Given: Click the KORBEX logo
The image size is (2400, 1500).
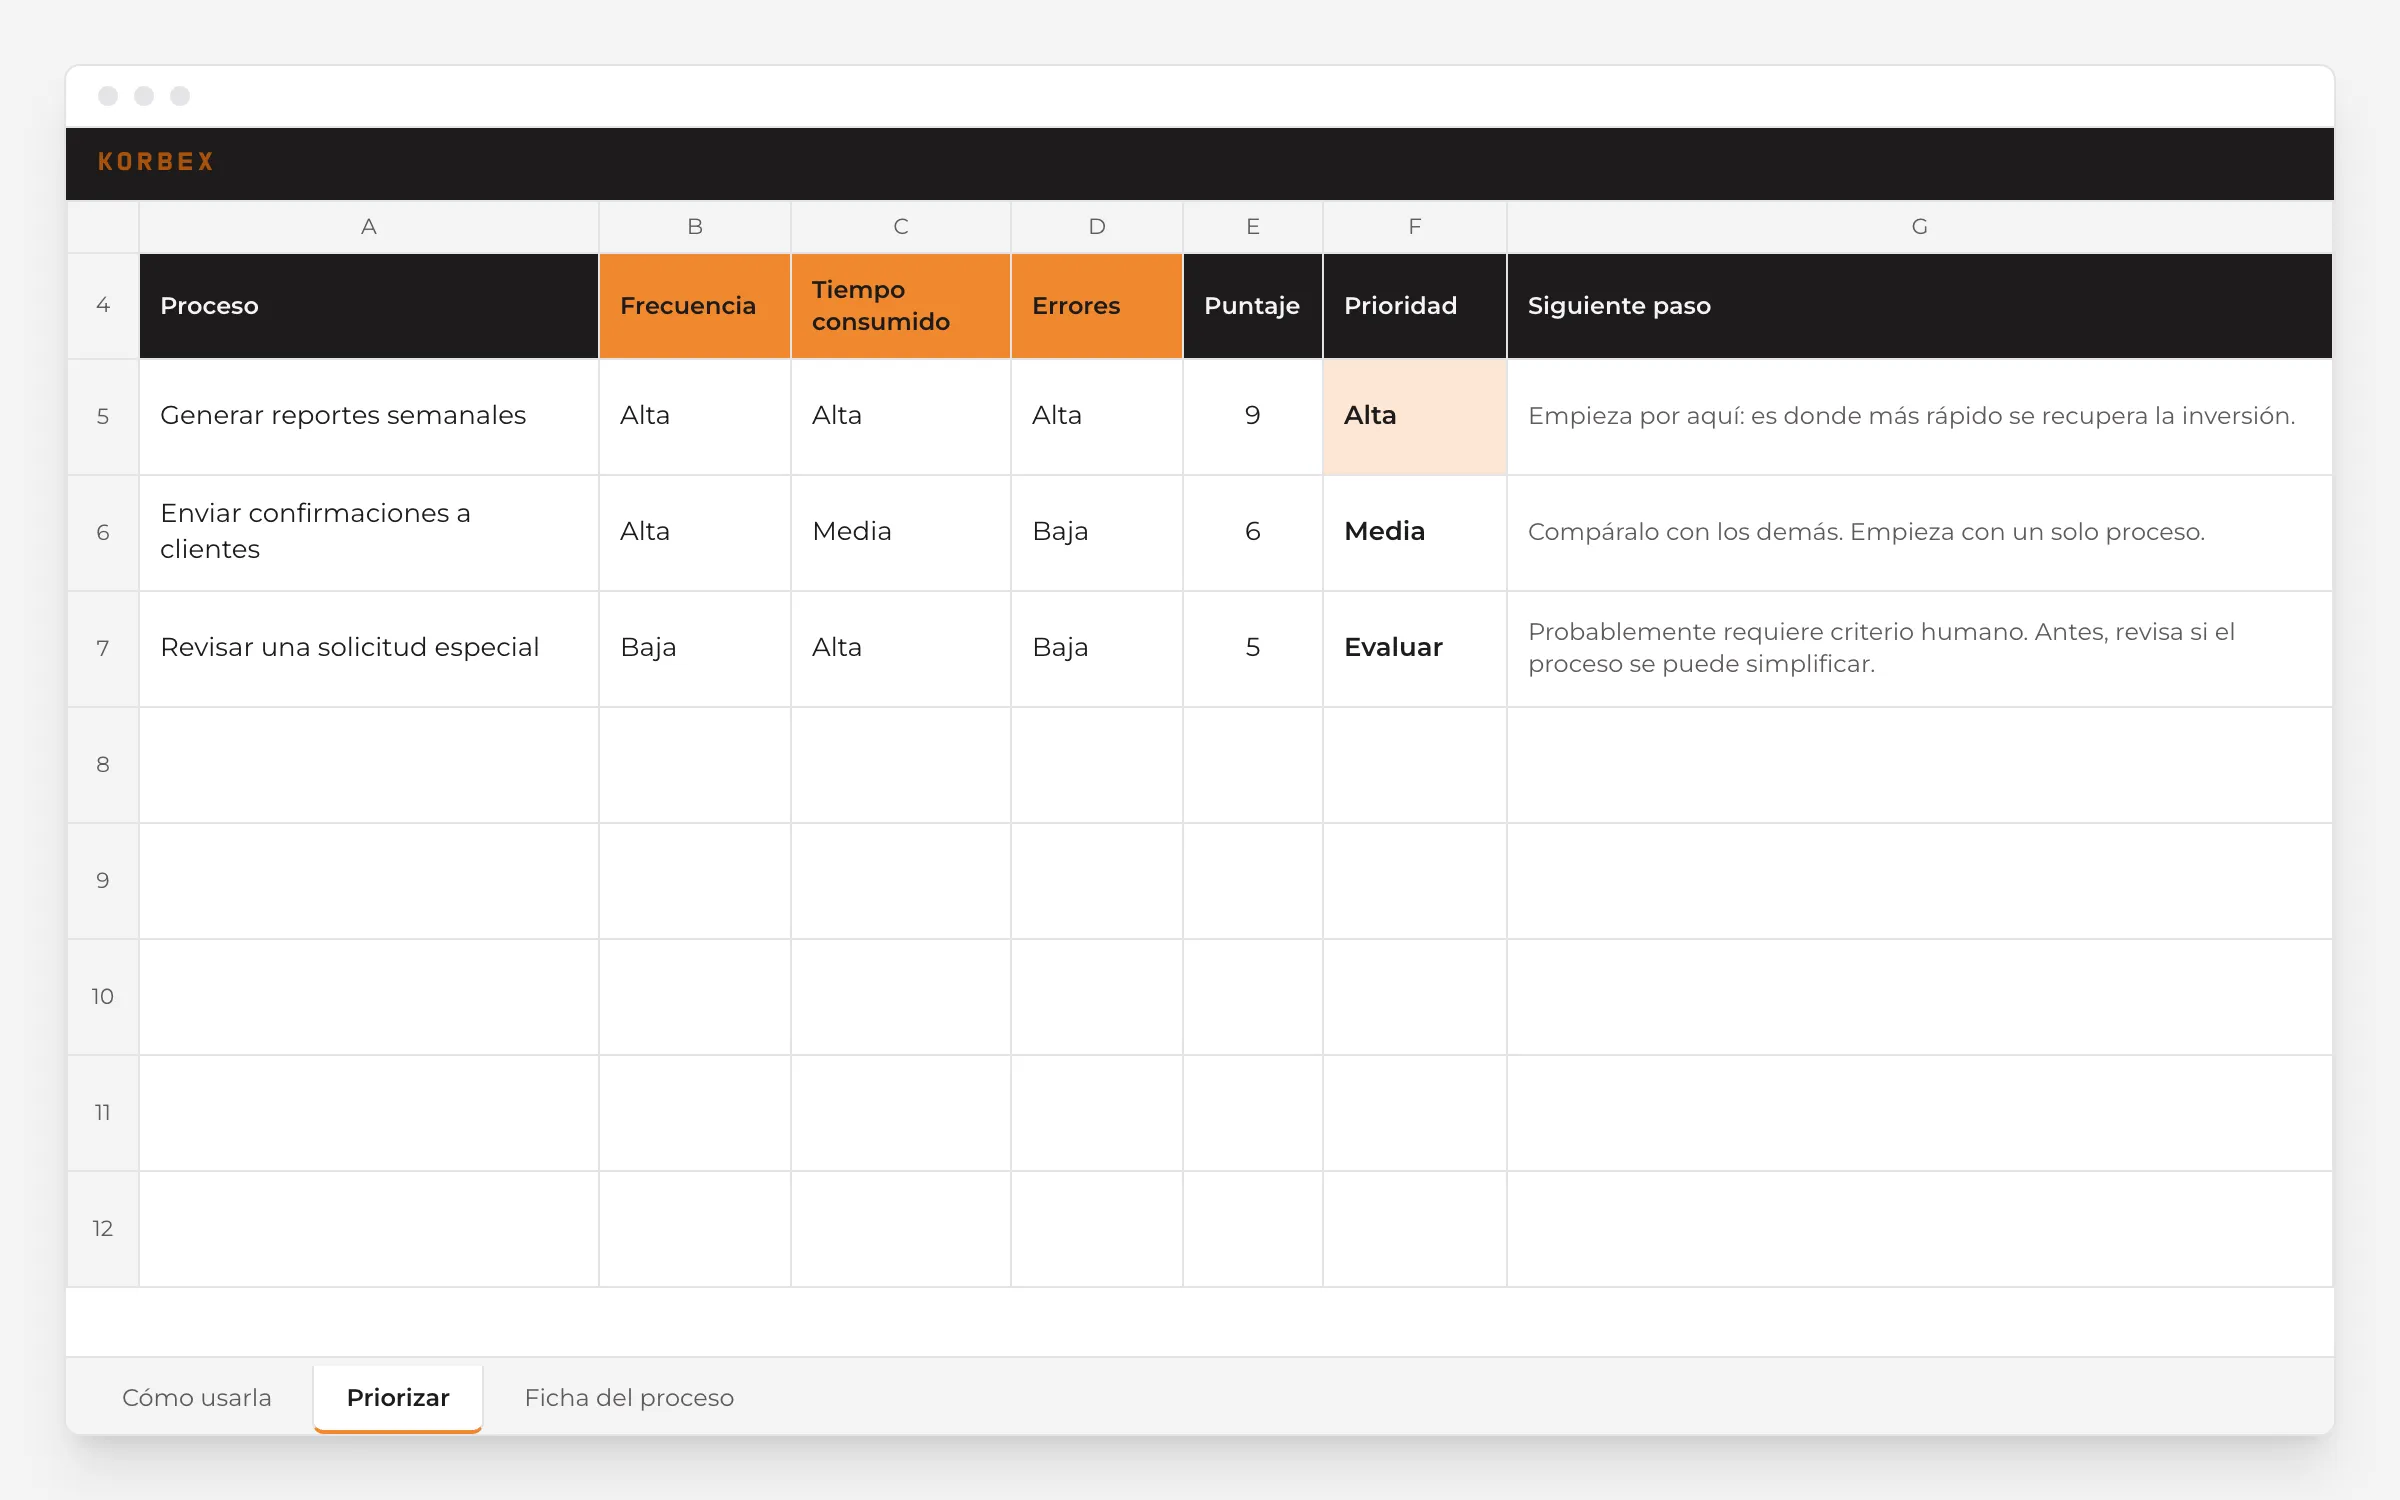Looking at the screenshot, I should pyautogui.click(x=156, y=162).
